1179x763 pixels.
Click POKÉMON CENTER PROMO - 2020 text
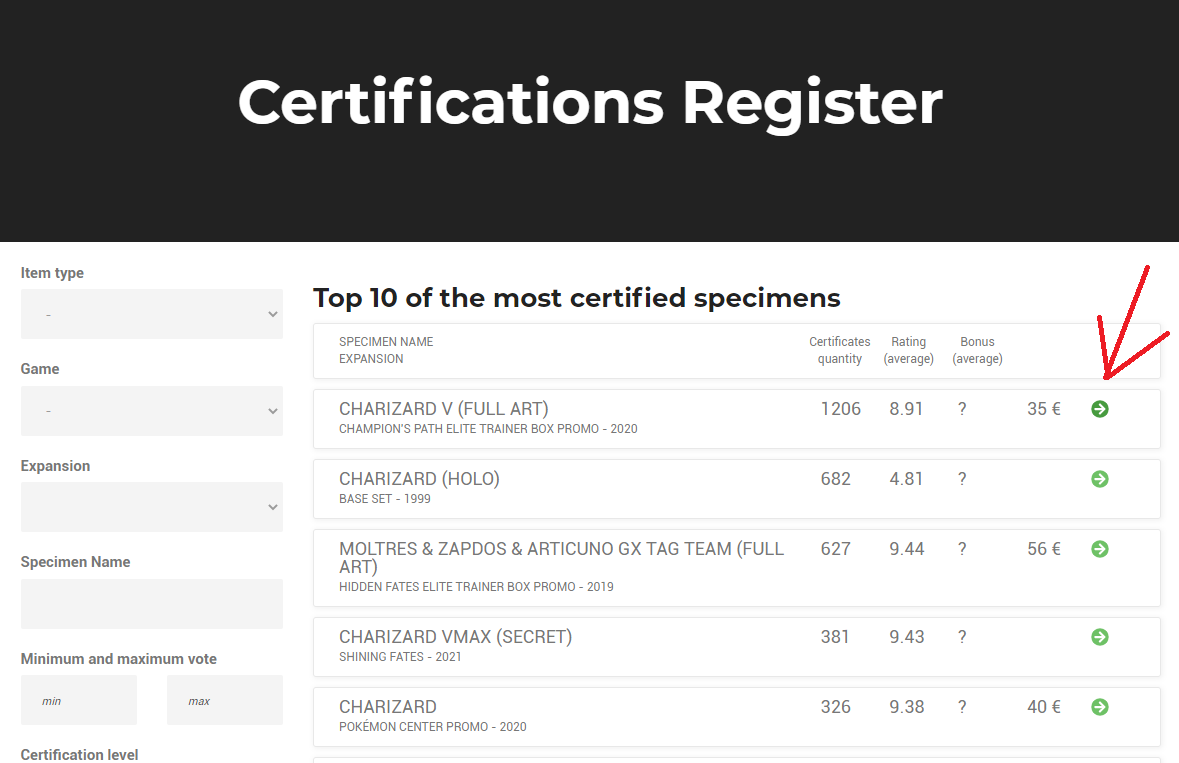432,727
